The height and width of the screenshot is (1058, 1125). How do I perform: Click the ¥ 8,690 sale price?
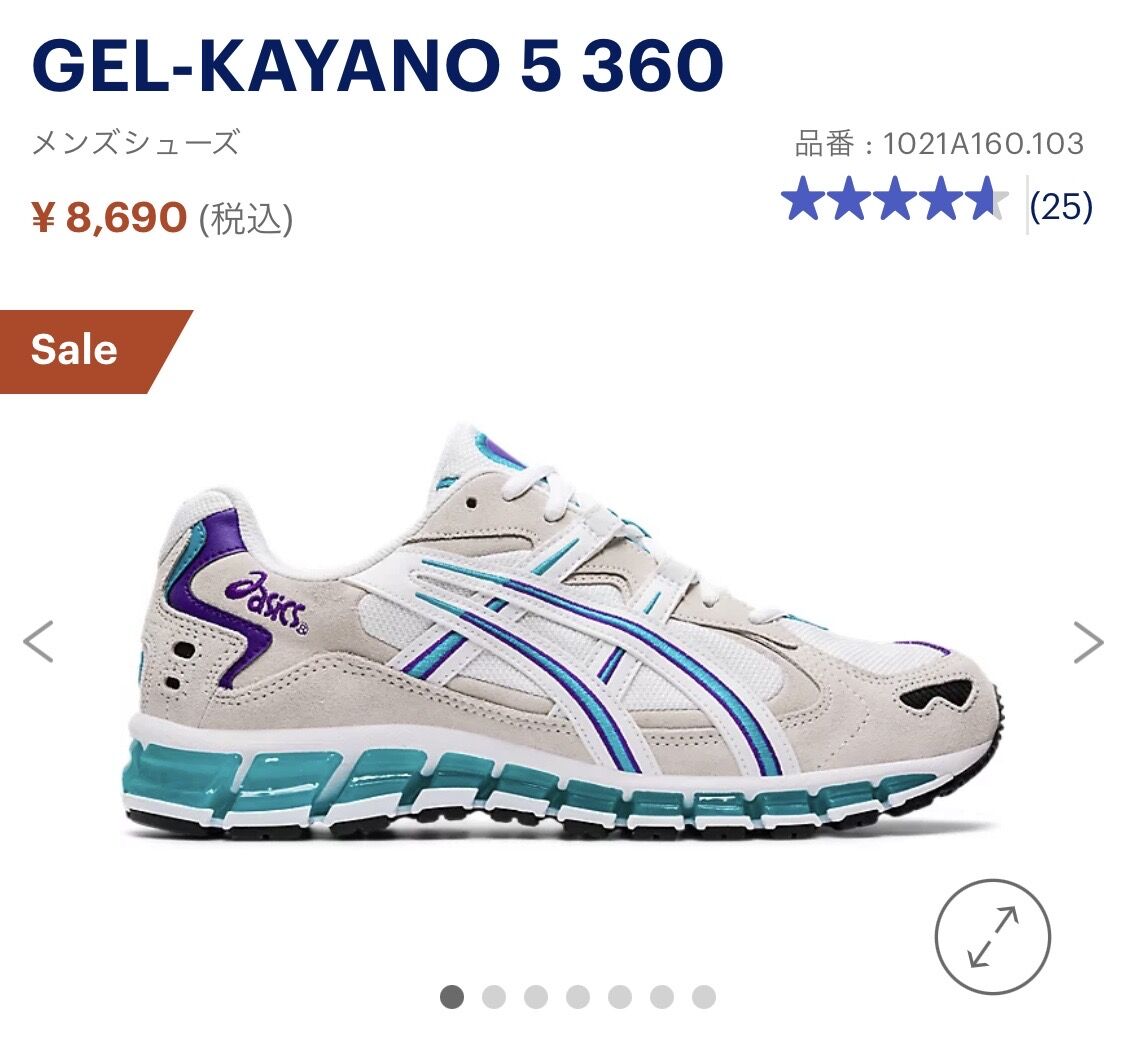coord(109,217)
